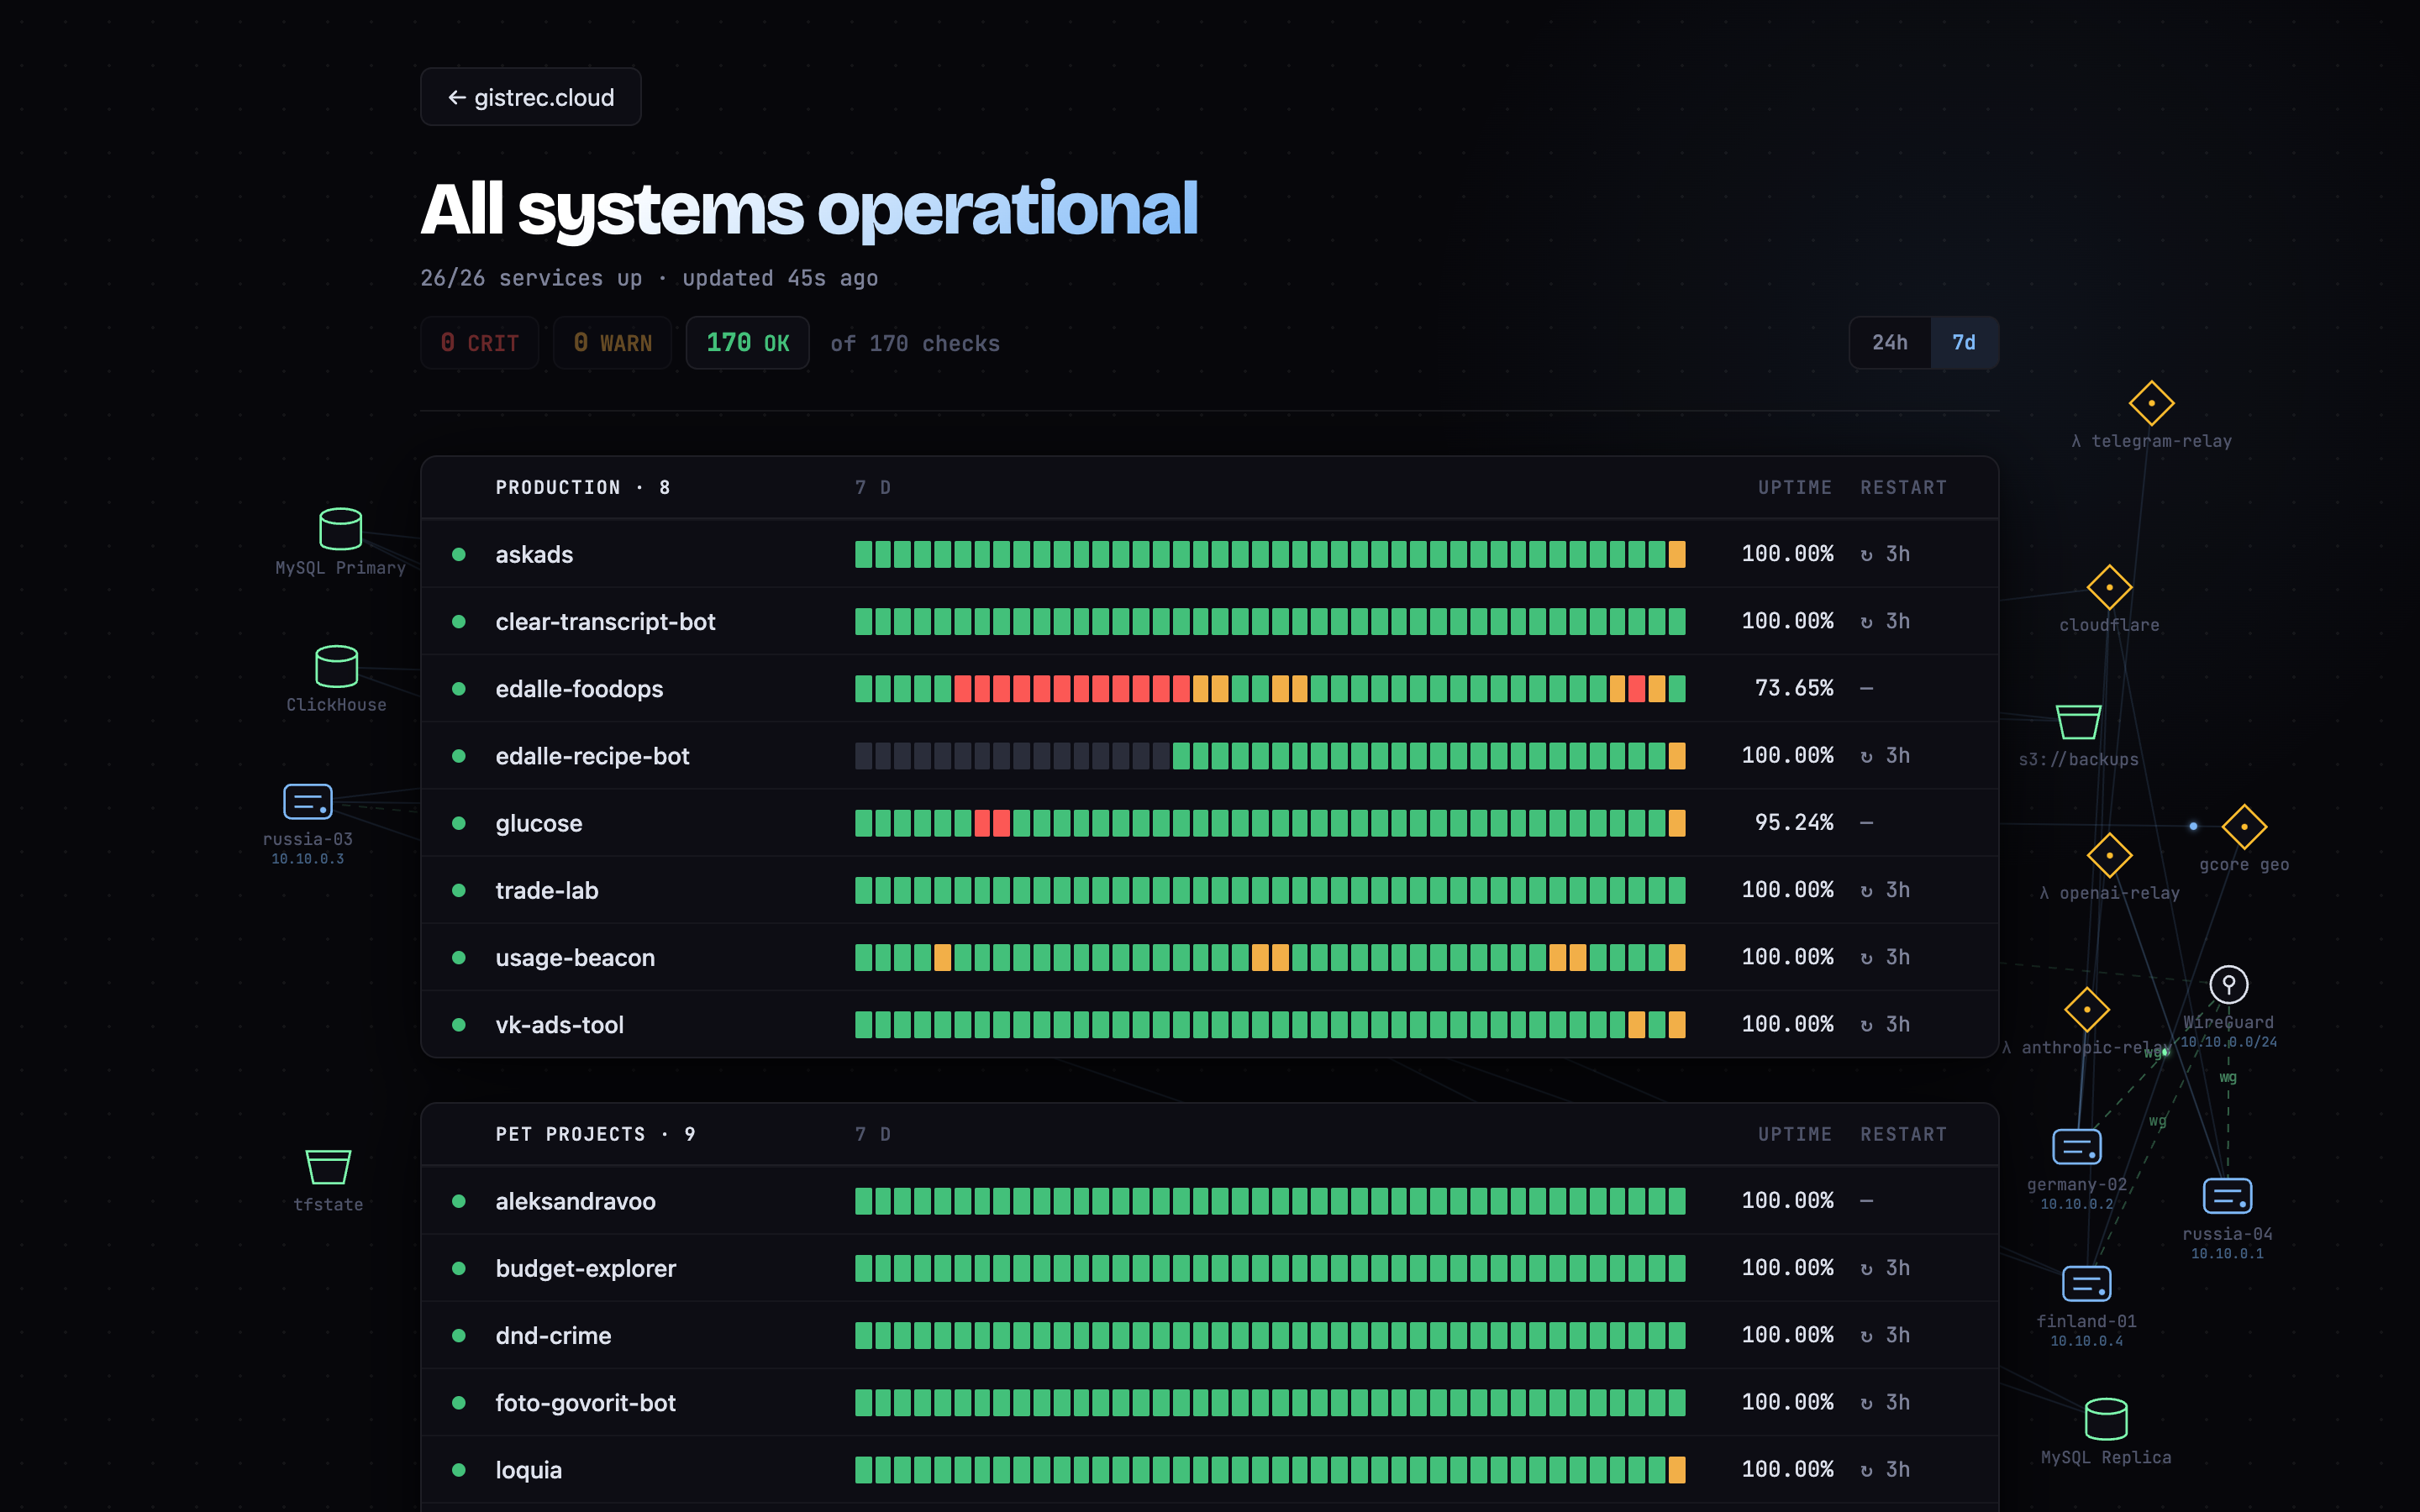The image size is (2420, 1512).
Task: Click the restart icon in trade-lab row
Action: (1866, 891)
